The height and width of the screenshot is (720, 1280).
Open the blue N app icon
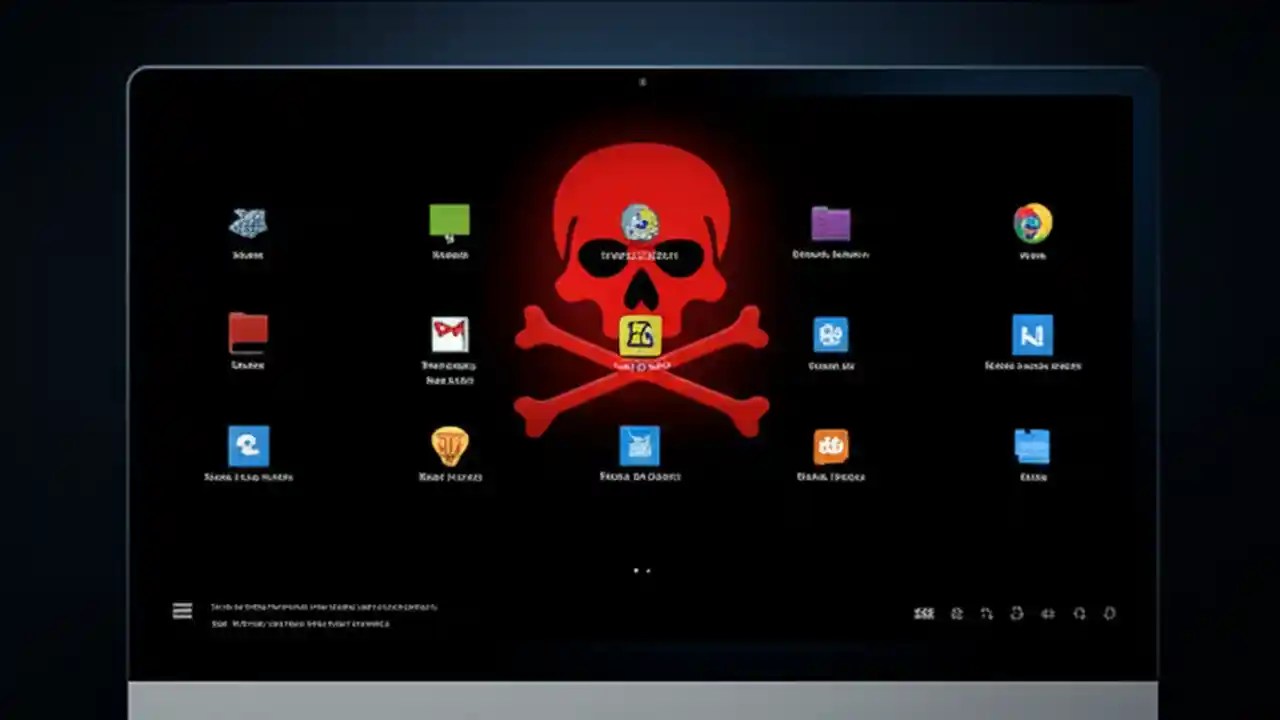pos(1032,334)
